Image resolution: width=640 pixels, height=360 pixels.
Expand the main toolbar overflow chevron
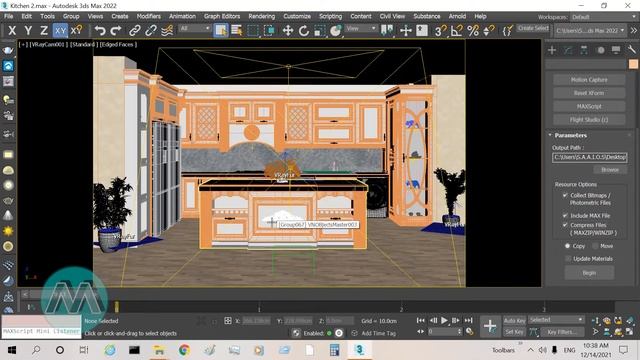(x=633, y=31)
